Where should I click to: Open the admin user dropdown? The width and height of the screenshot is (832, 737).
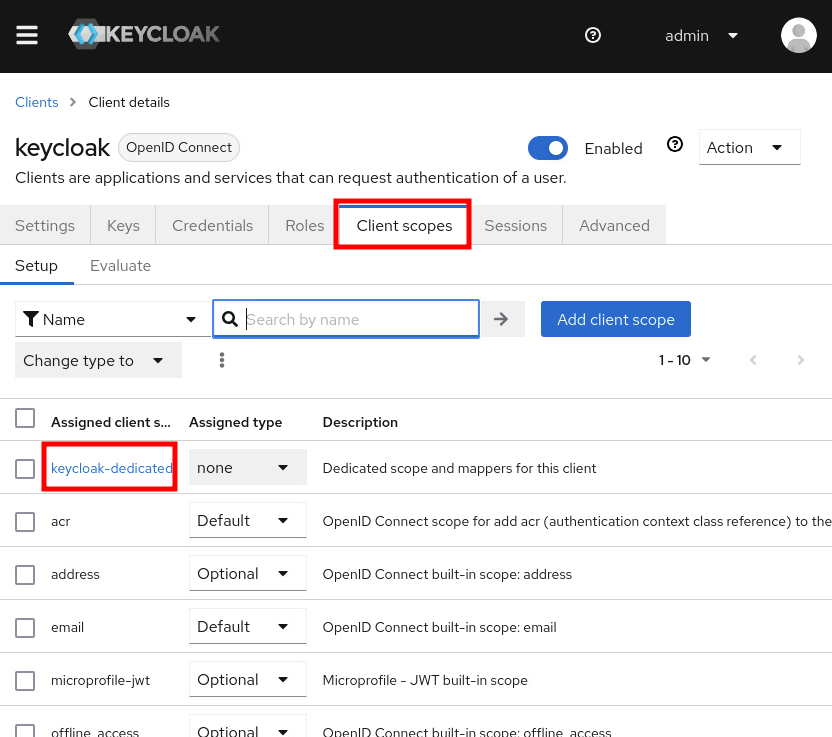pyautogui.click(x=701, y=36)
